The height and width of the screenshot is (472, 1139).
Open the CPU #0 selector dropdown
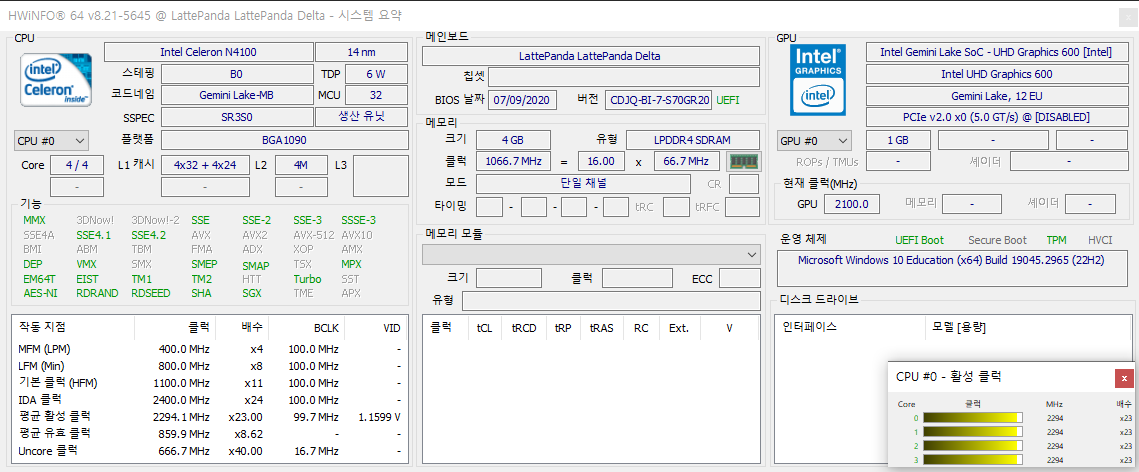click(x=51, y=141)
